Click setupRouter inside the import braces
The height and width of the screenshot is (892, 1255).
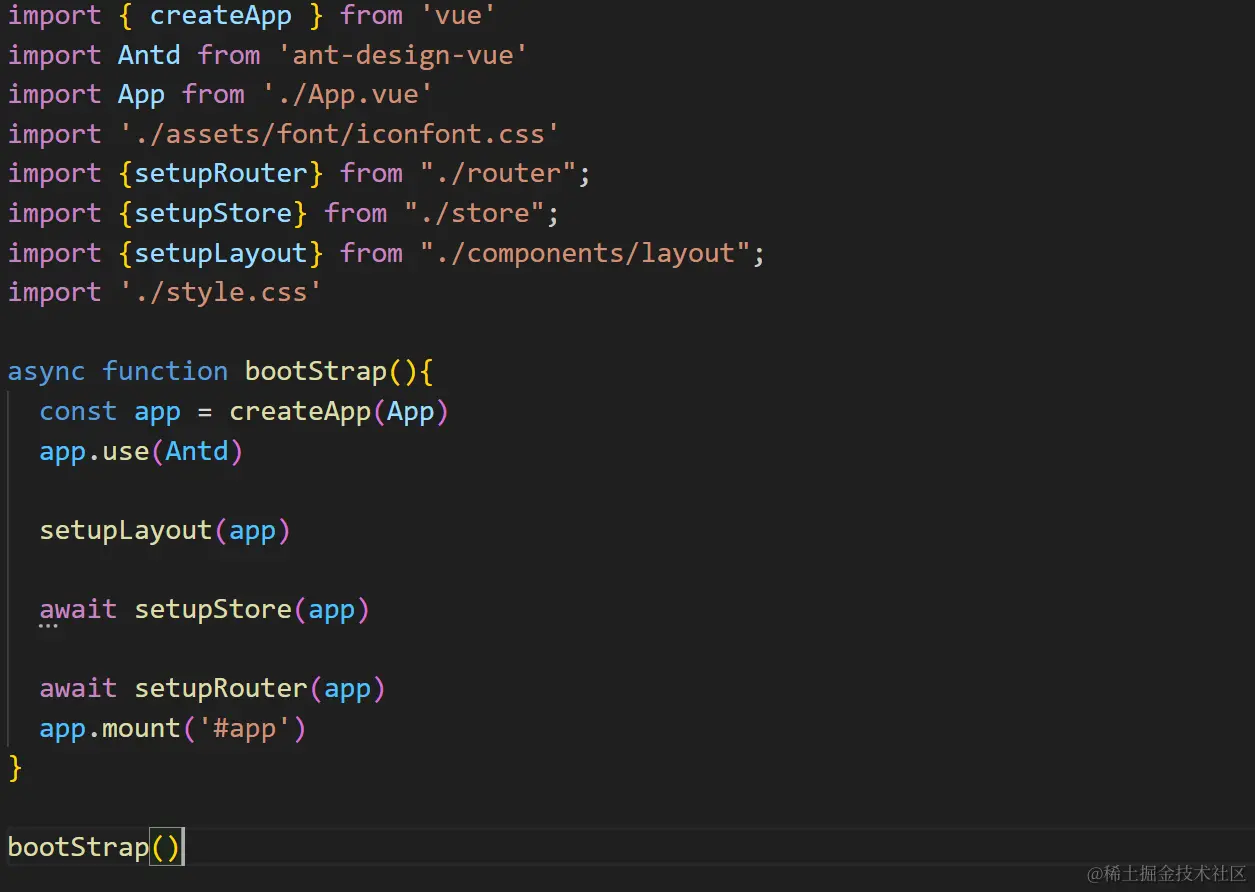pyautogui.click(x=221, y=174)
